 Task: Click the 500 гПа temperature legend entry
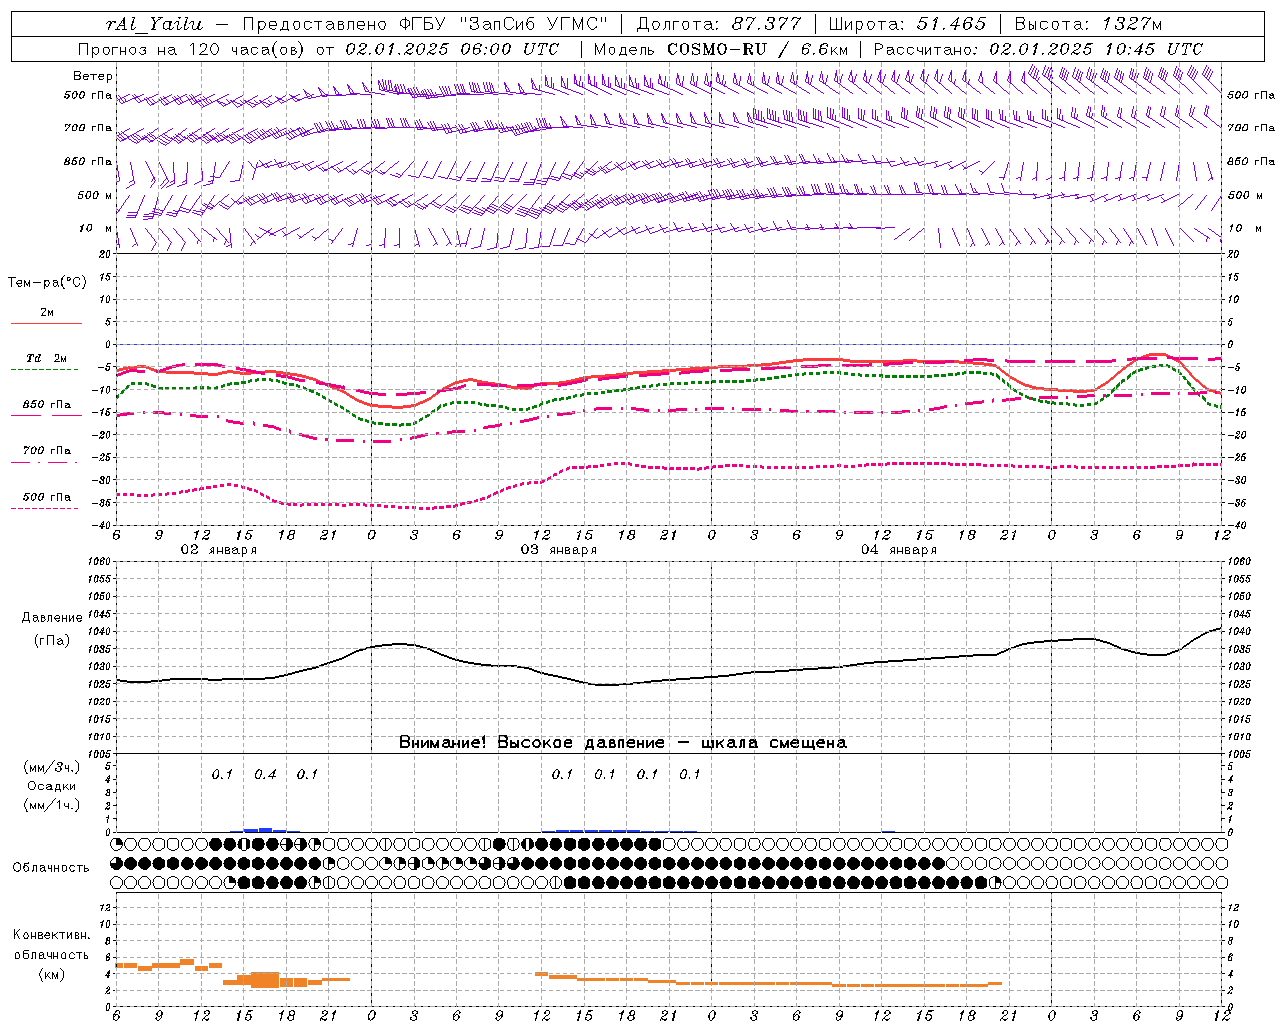tap(47, 496)
